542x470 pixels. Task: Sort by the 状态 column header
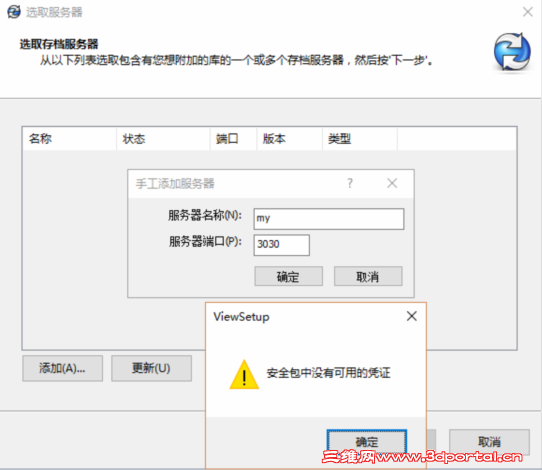(163, 139)
